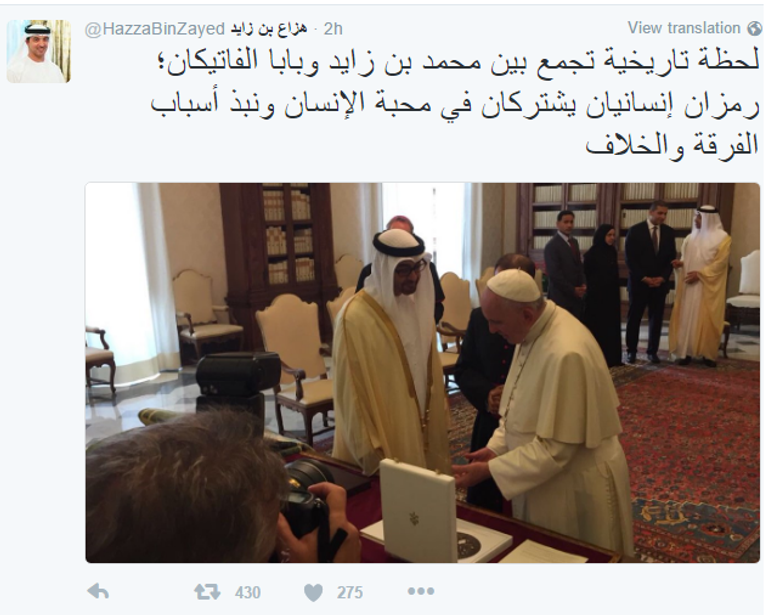Image resolution: width=768 pixels, height=615 pixels.
Task: Open the @HazzaBinZayed handle link
Action: click(155, 29)
